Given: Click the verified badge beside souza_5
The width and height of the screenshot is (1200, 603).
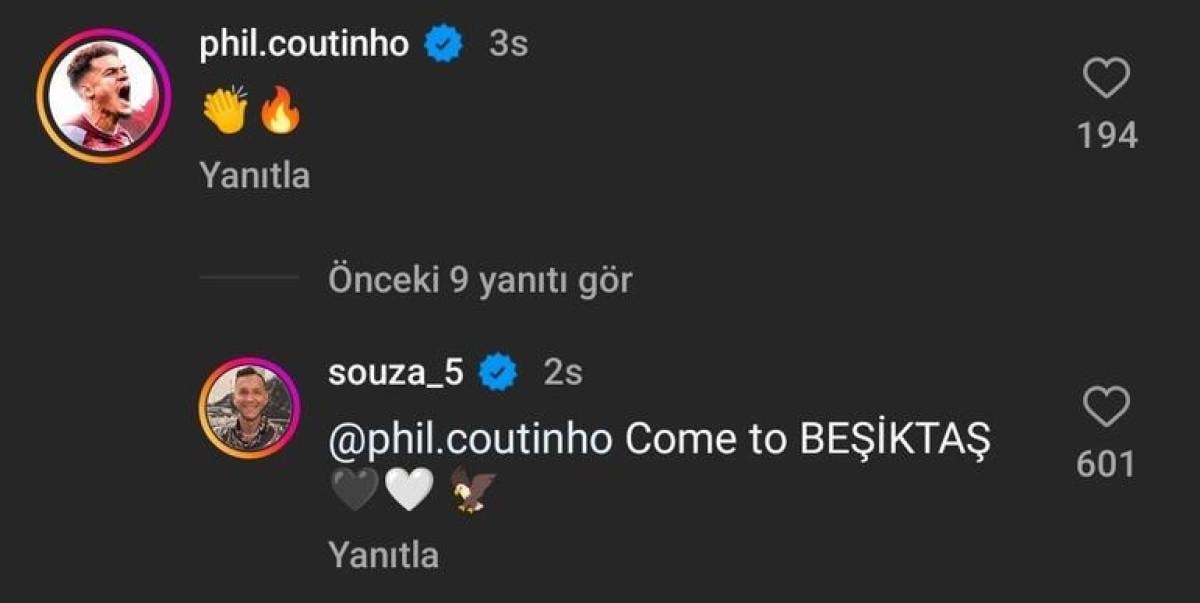Looking at the screenshot, I should coord(499,373).
